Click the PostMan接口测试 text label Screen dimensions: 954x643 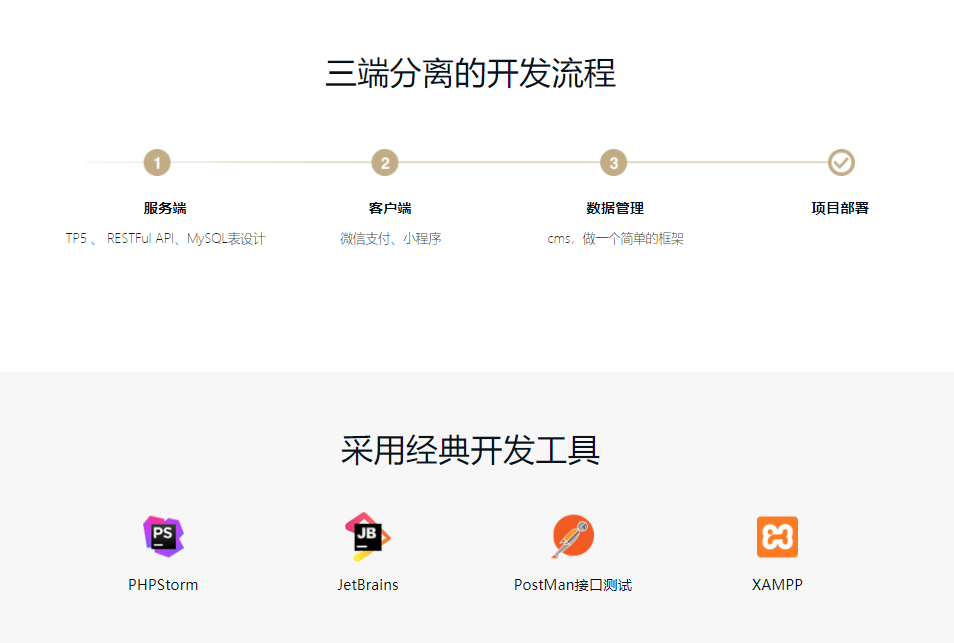click(x=573, y=585)
